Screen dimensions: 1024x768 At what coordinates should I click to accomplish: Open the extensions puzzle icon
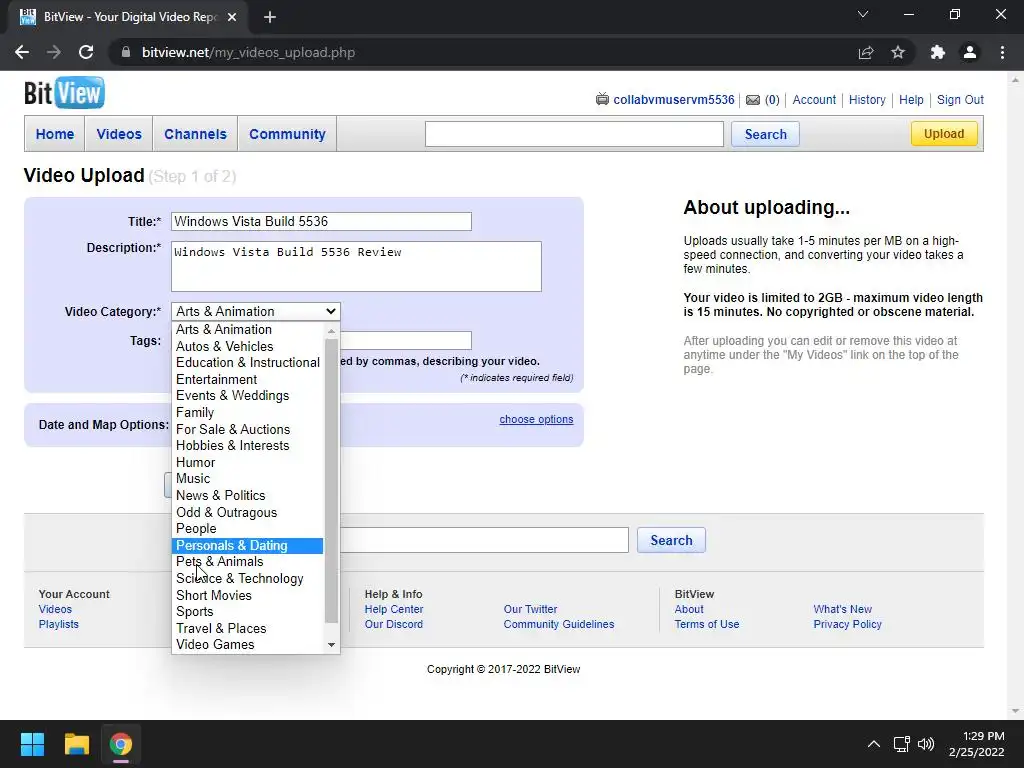(x=937, y=52)
